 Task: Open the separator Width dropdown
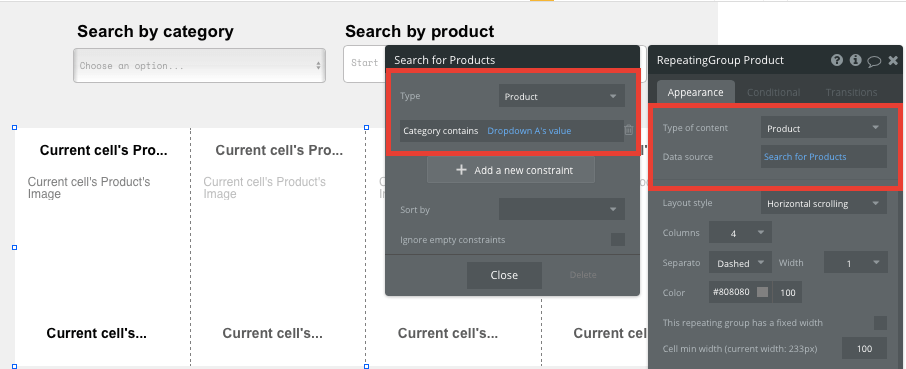point(856,263)
